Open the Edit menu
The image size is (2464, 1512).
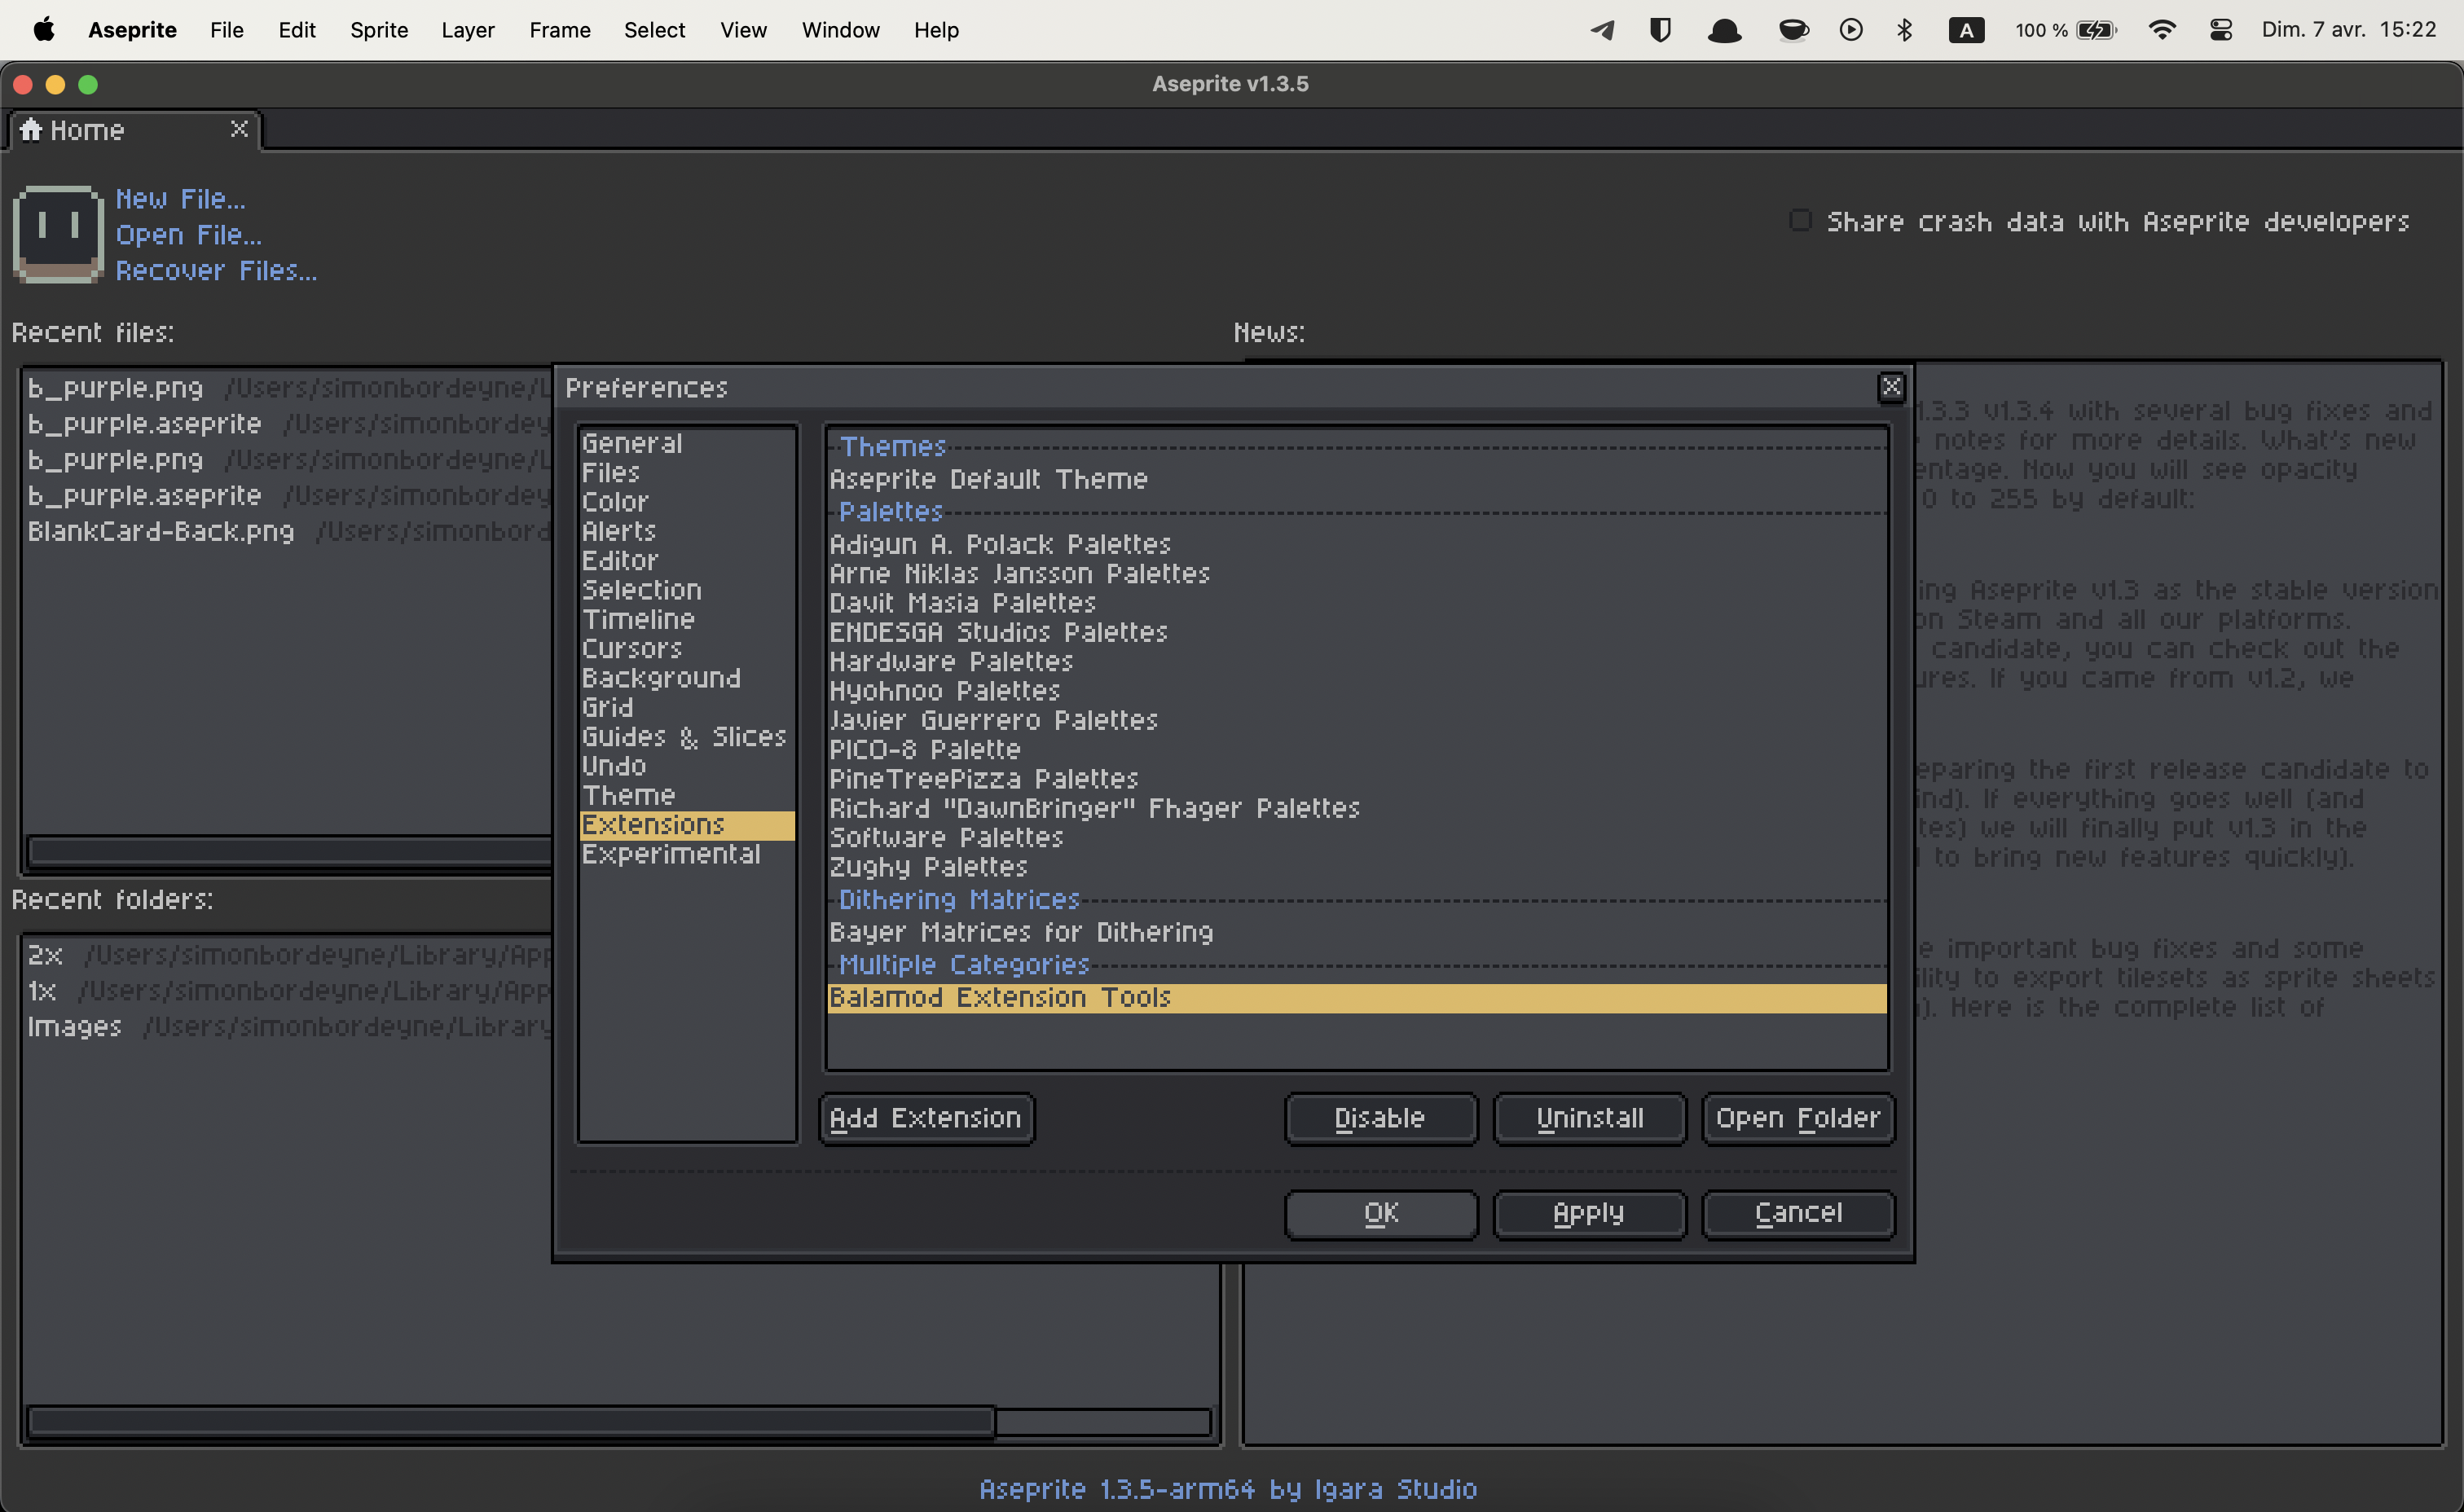pos(297,30)
